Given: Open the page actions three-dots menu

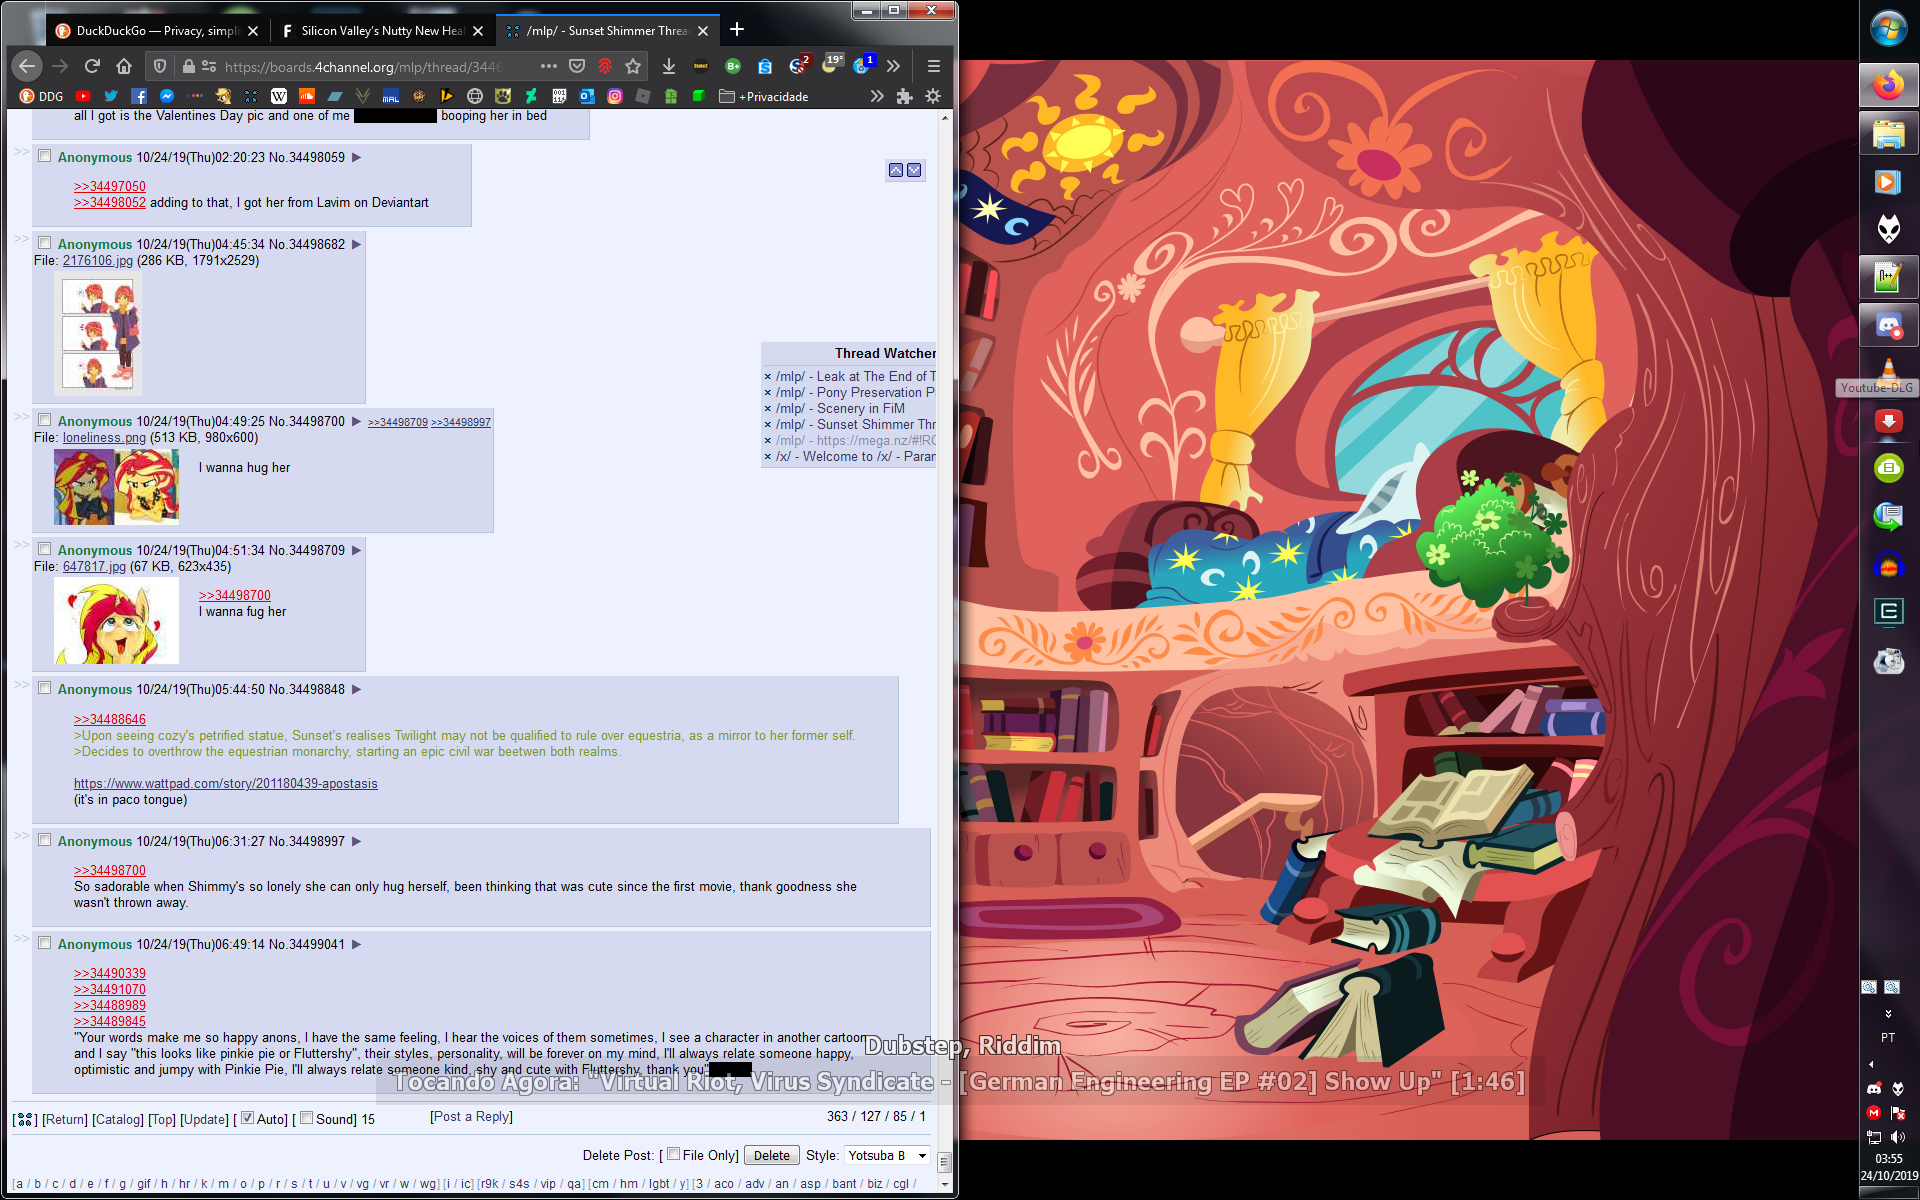Looking at the screenshot, I should [x=548, y=66].
